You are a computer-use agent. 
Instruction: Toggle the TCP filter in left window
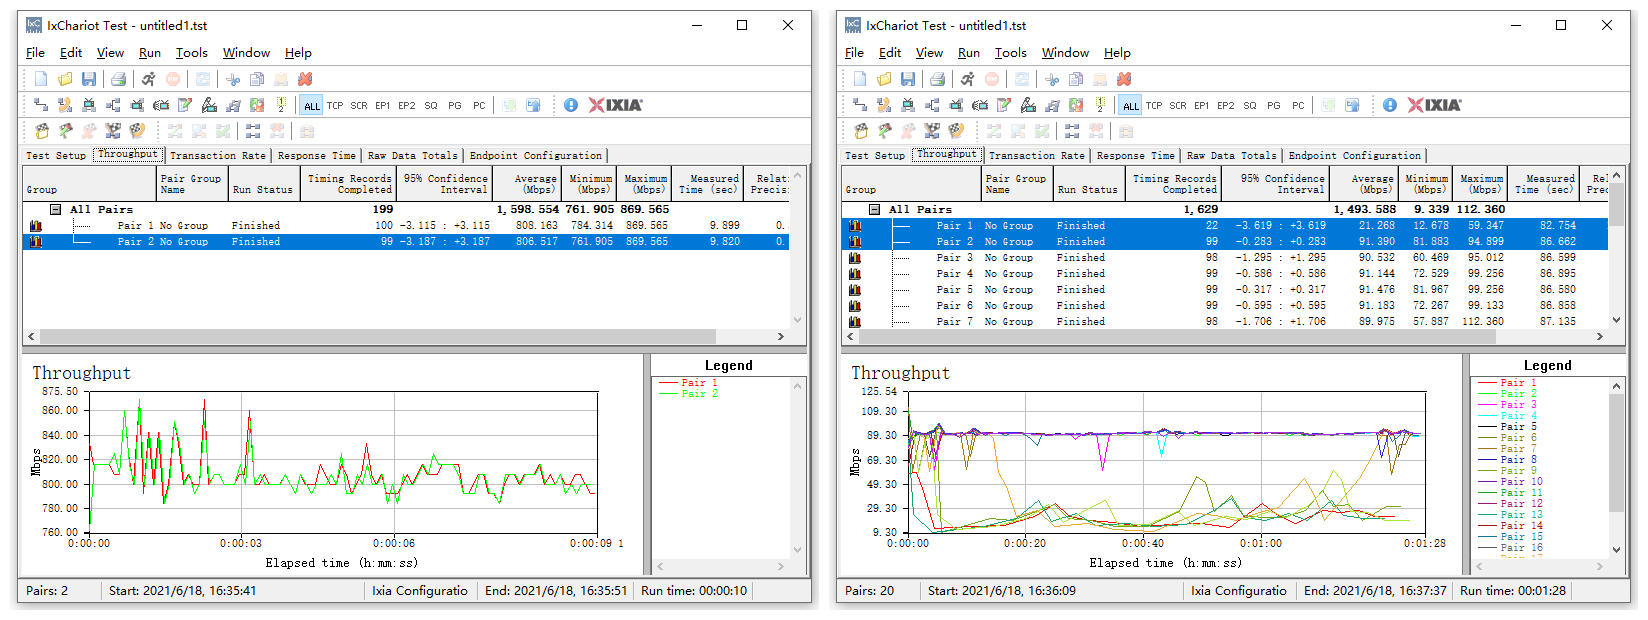335,105
